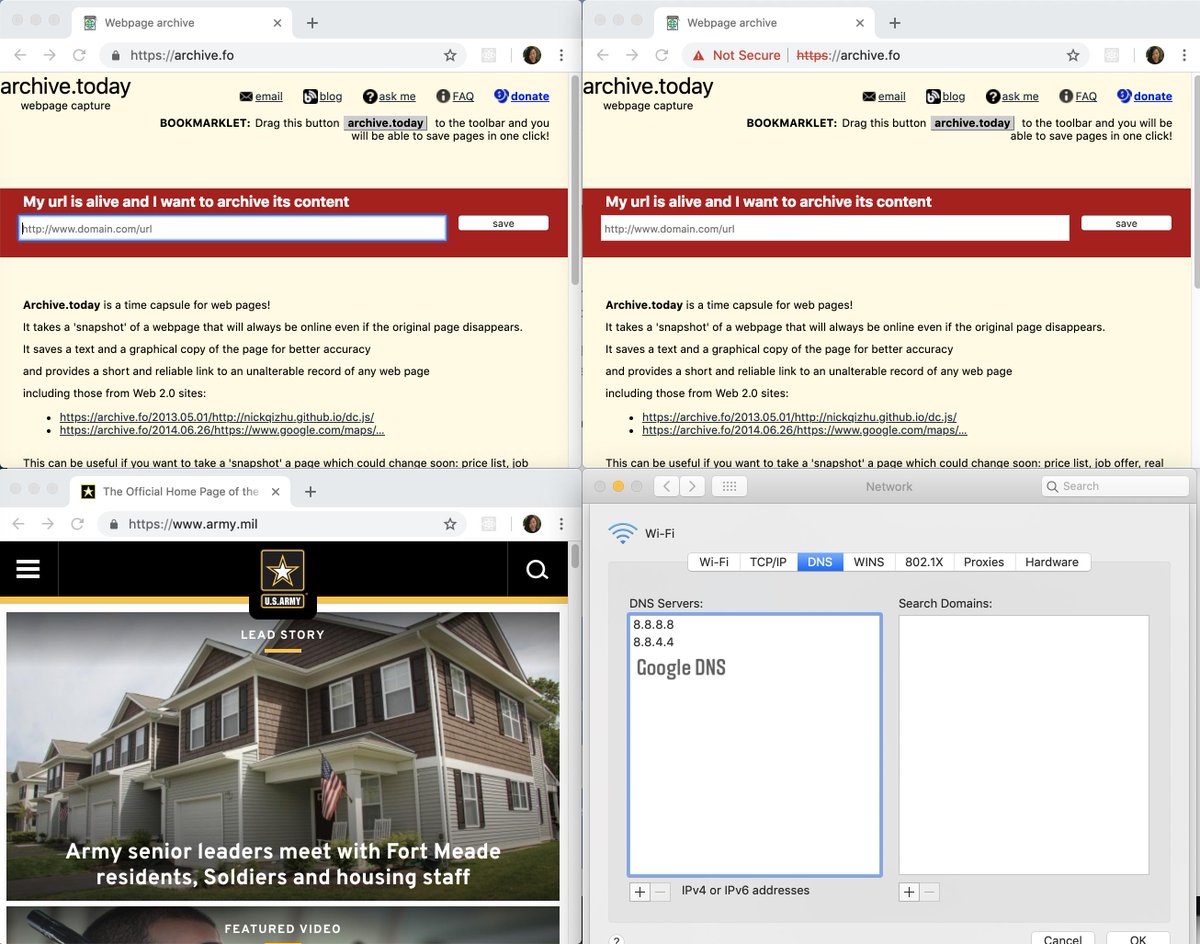Add DNS server with plus button
Screen dimensions: 1200x944
640,892
